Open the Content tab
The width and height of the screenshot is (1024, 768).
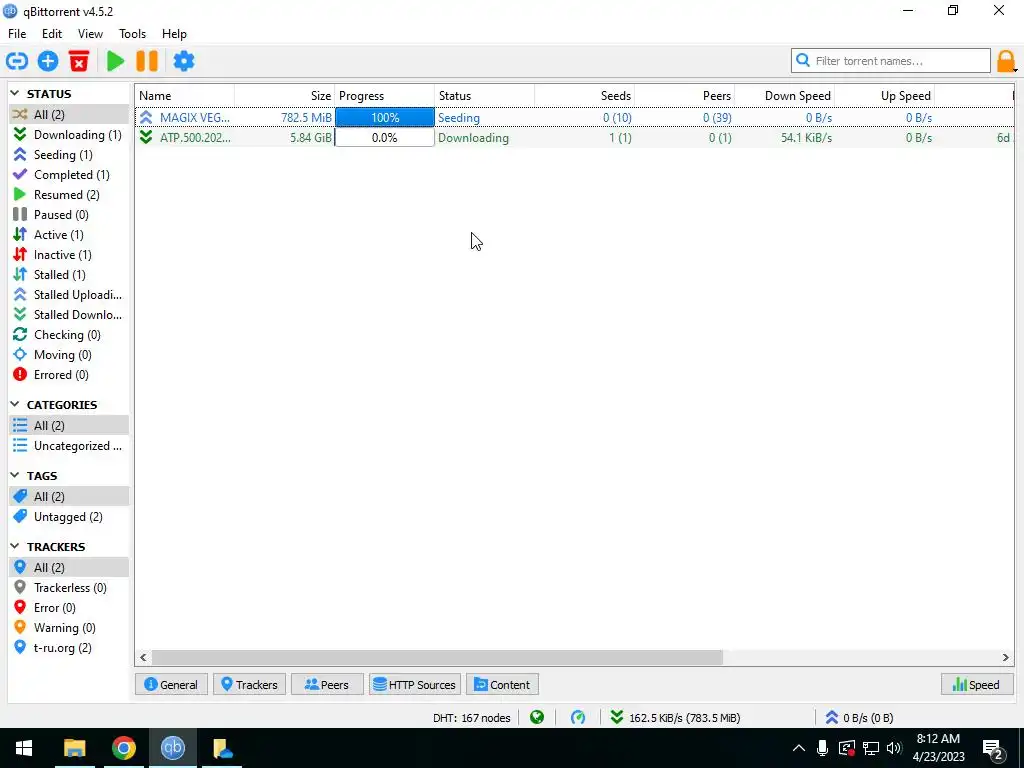click(x=502, y=684)
